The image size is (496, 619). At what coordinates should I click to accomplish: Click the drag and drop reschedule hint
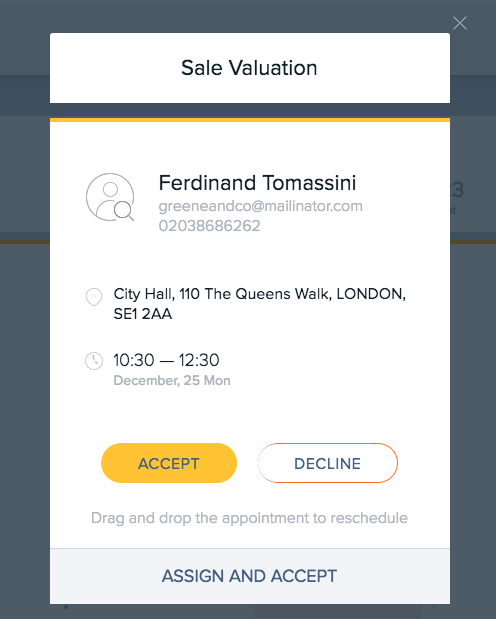(x=249, y=518)
